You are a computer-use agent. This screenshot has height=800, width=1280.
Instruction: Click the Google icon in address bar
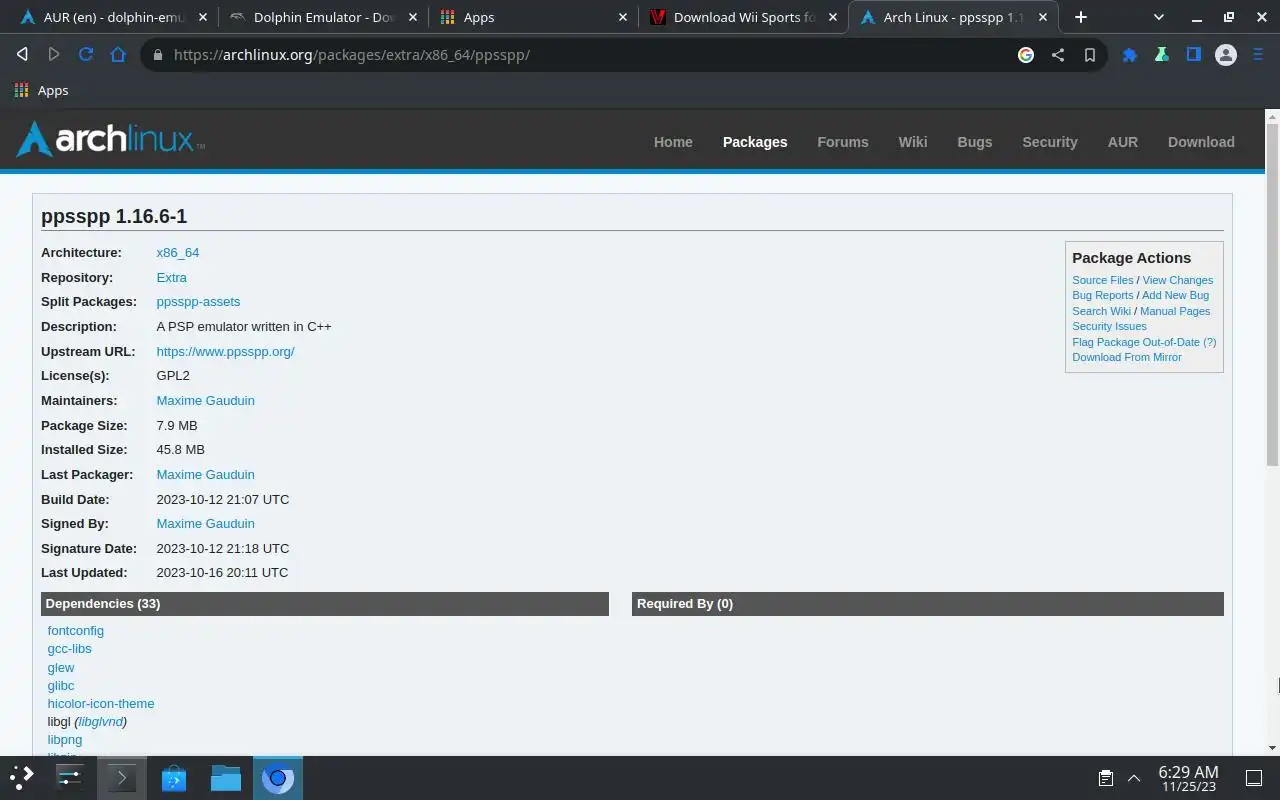click(1026, 55)
